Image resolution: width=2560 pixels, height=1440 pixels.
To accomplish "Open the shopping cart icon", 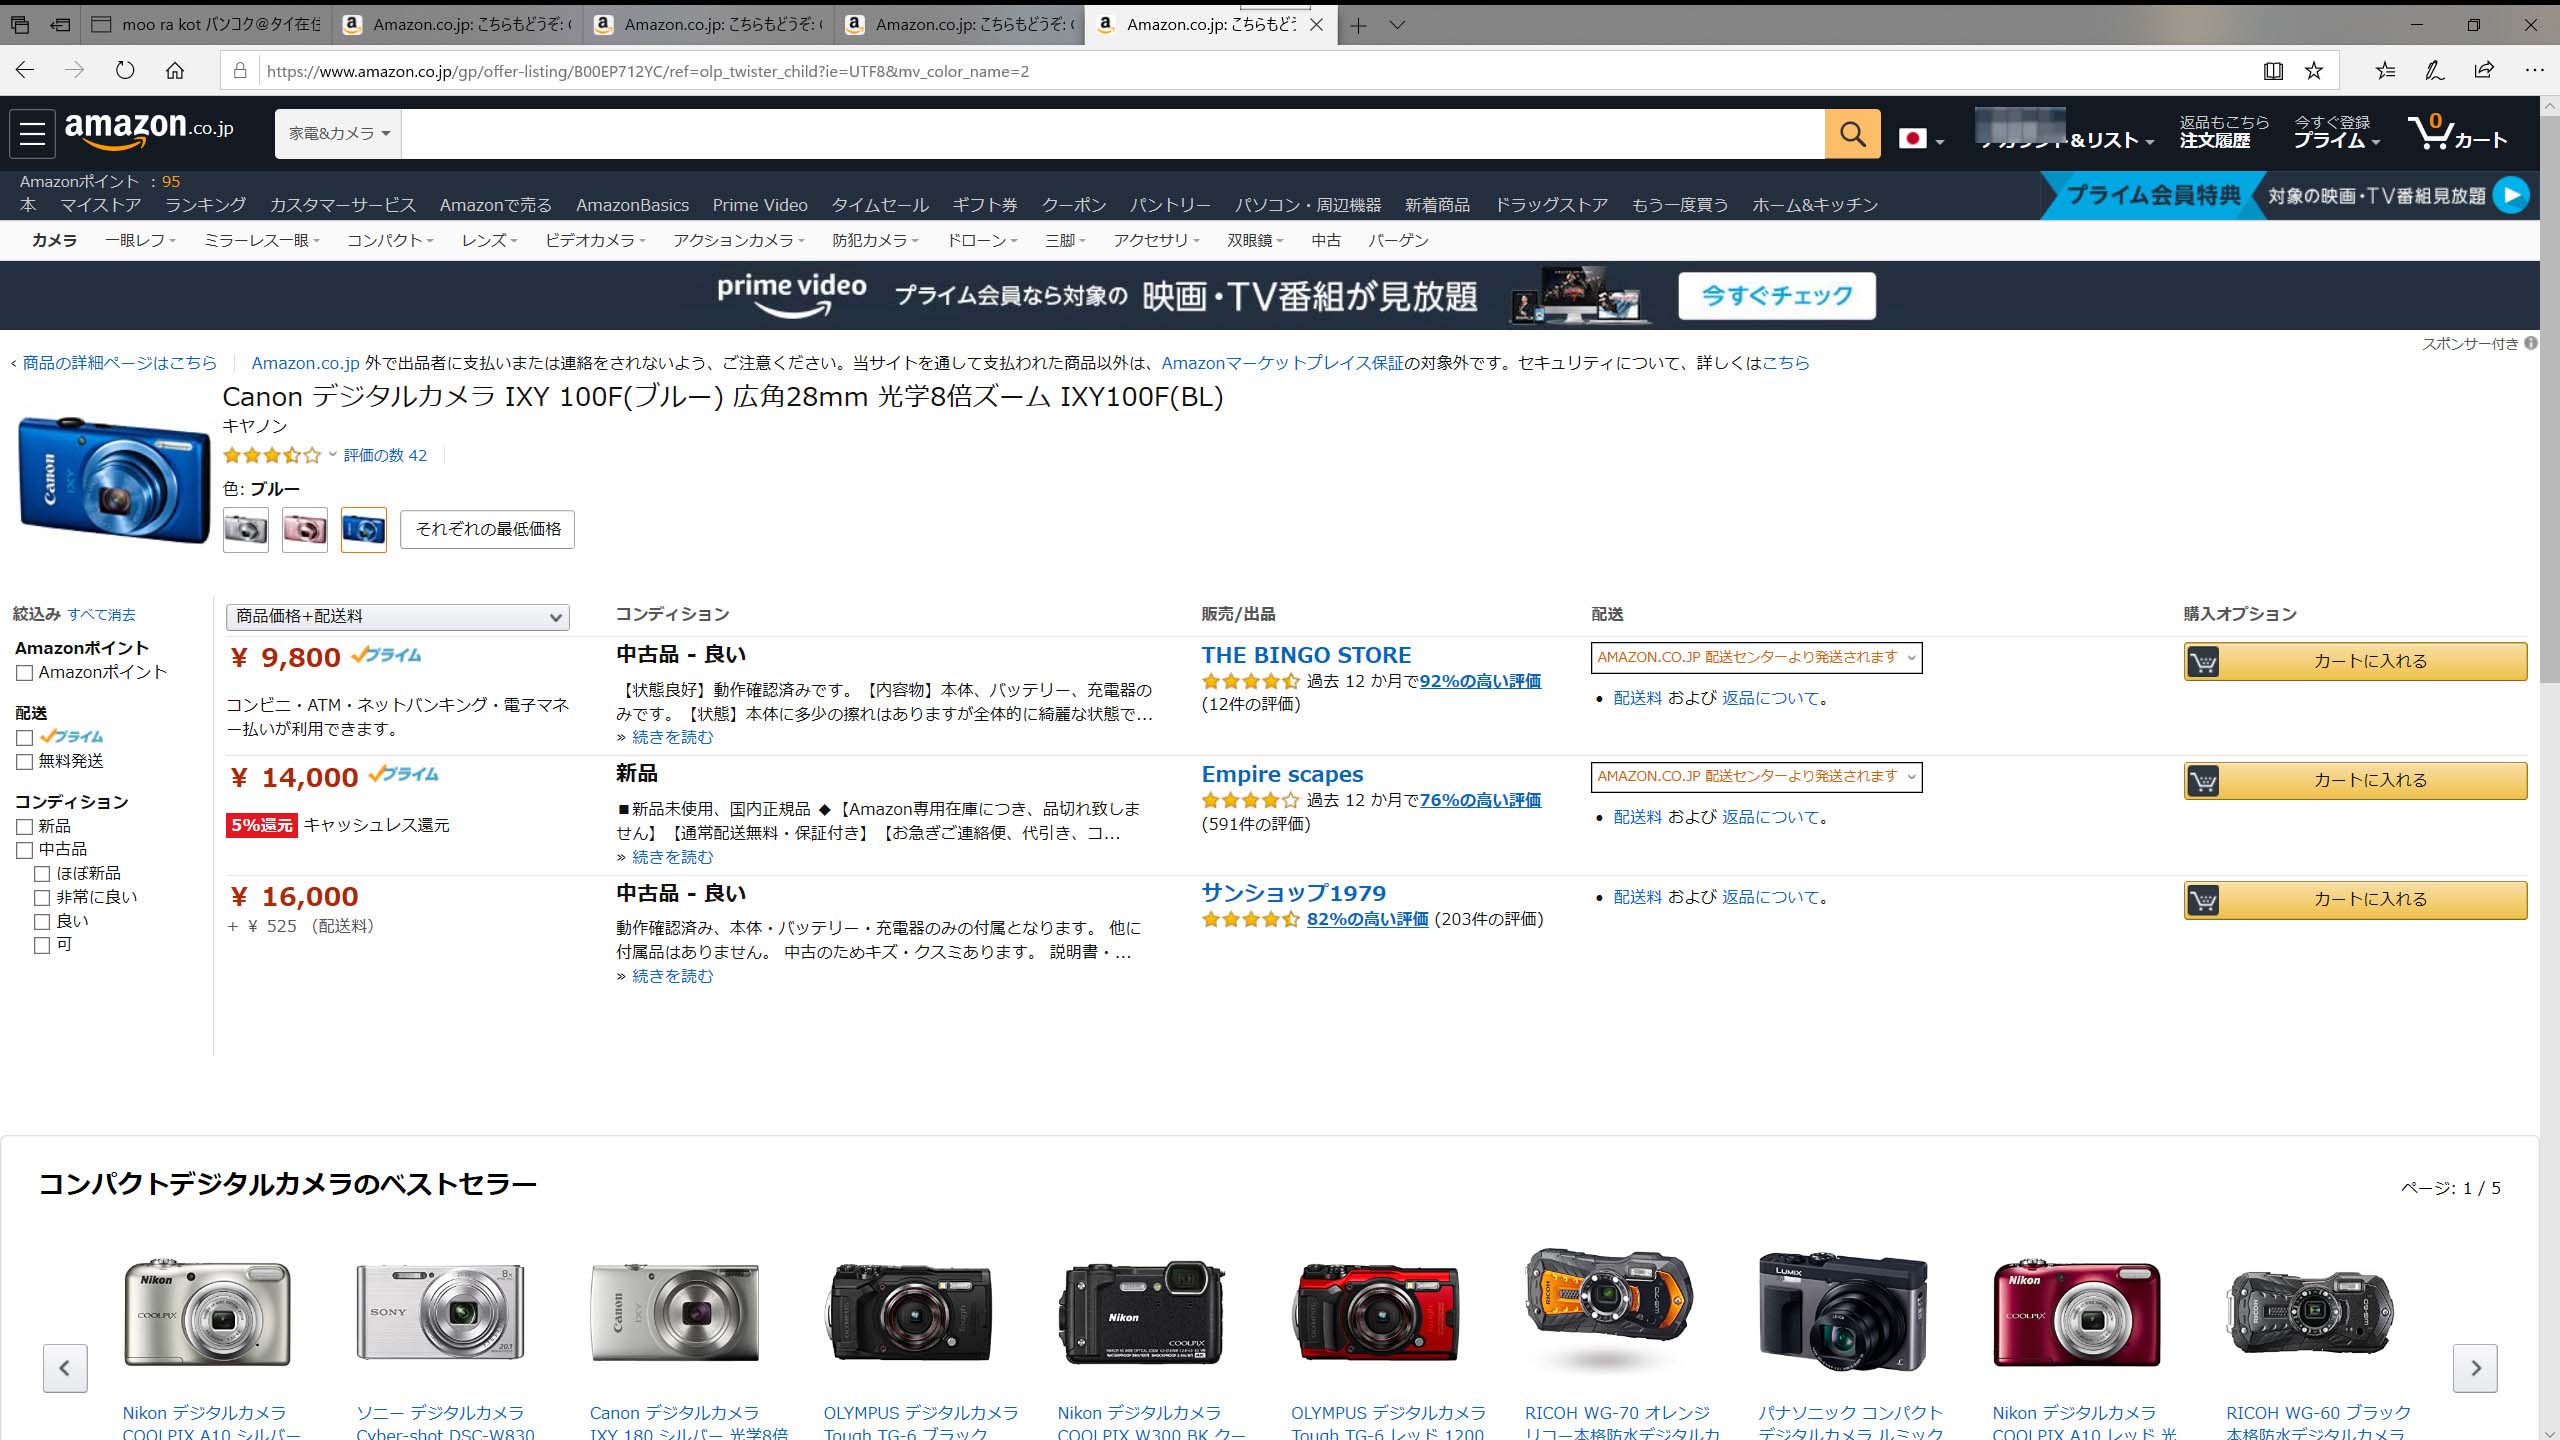I will click(x=2457, y=133).
